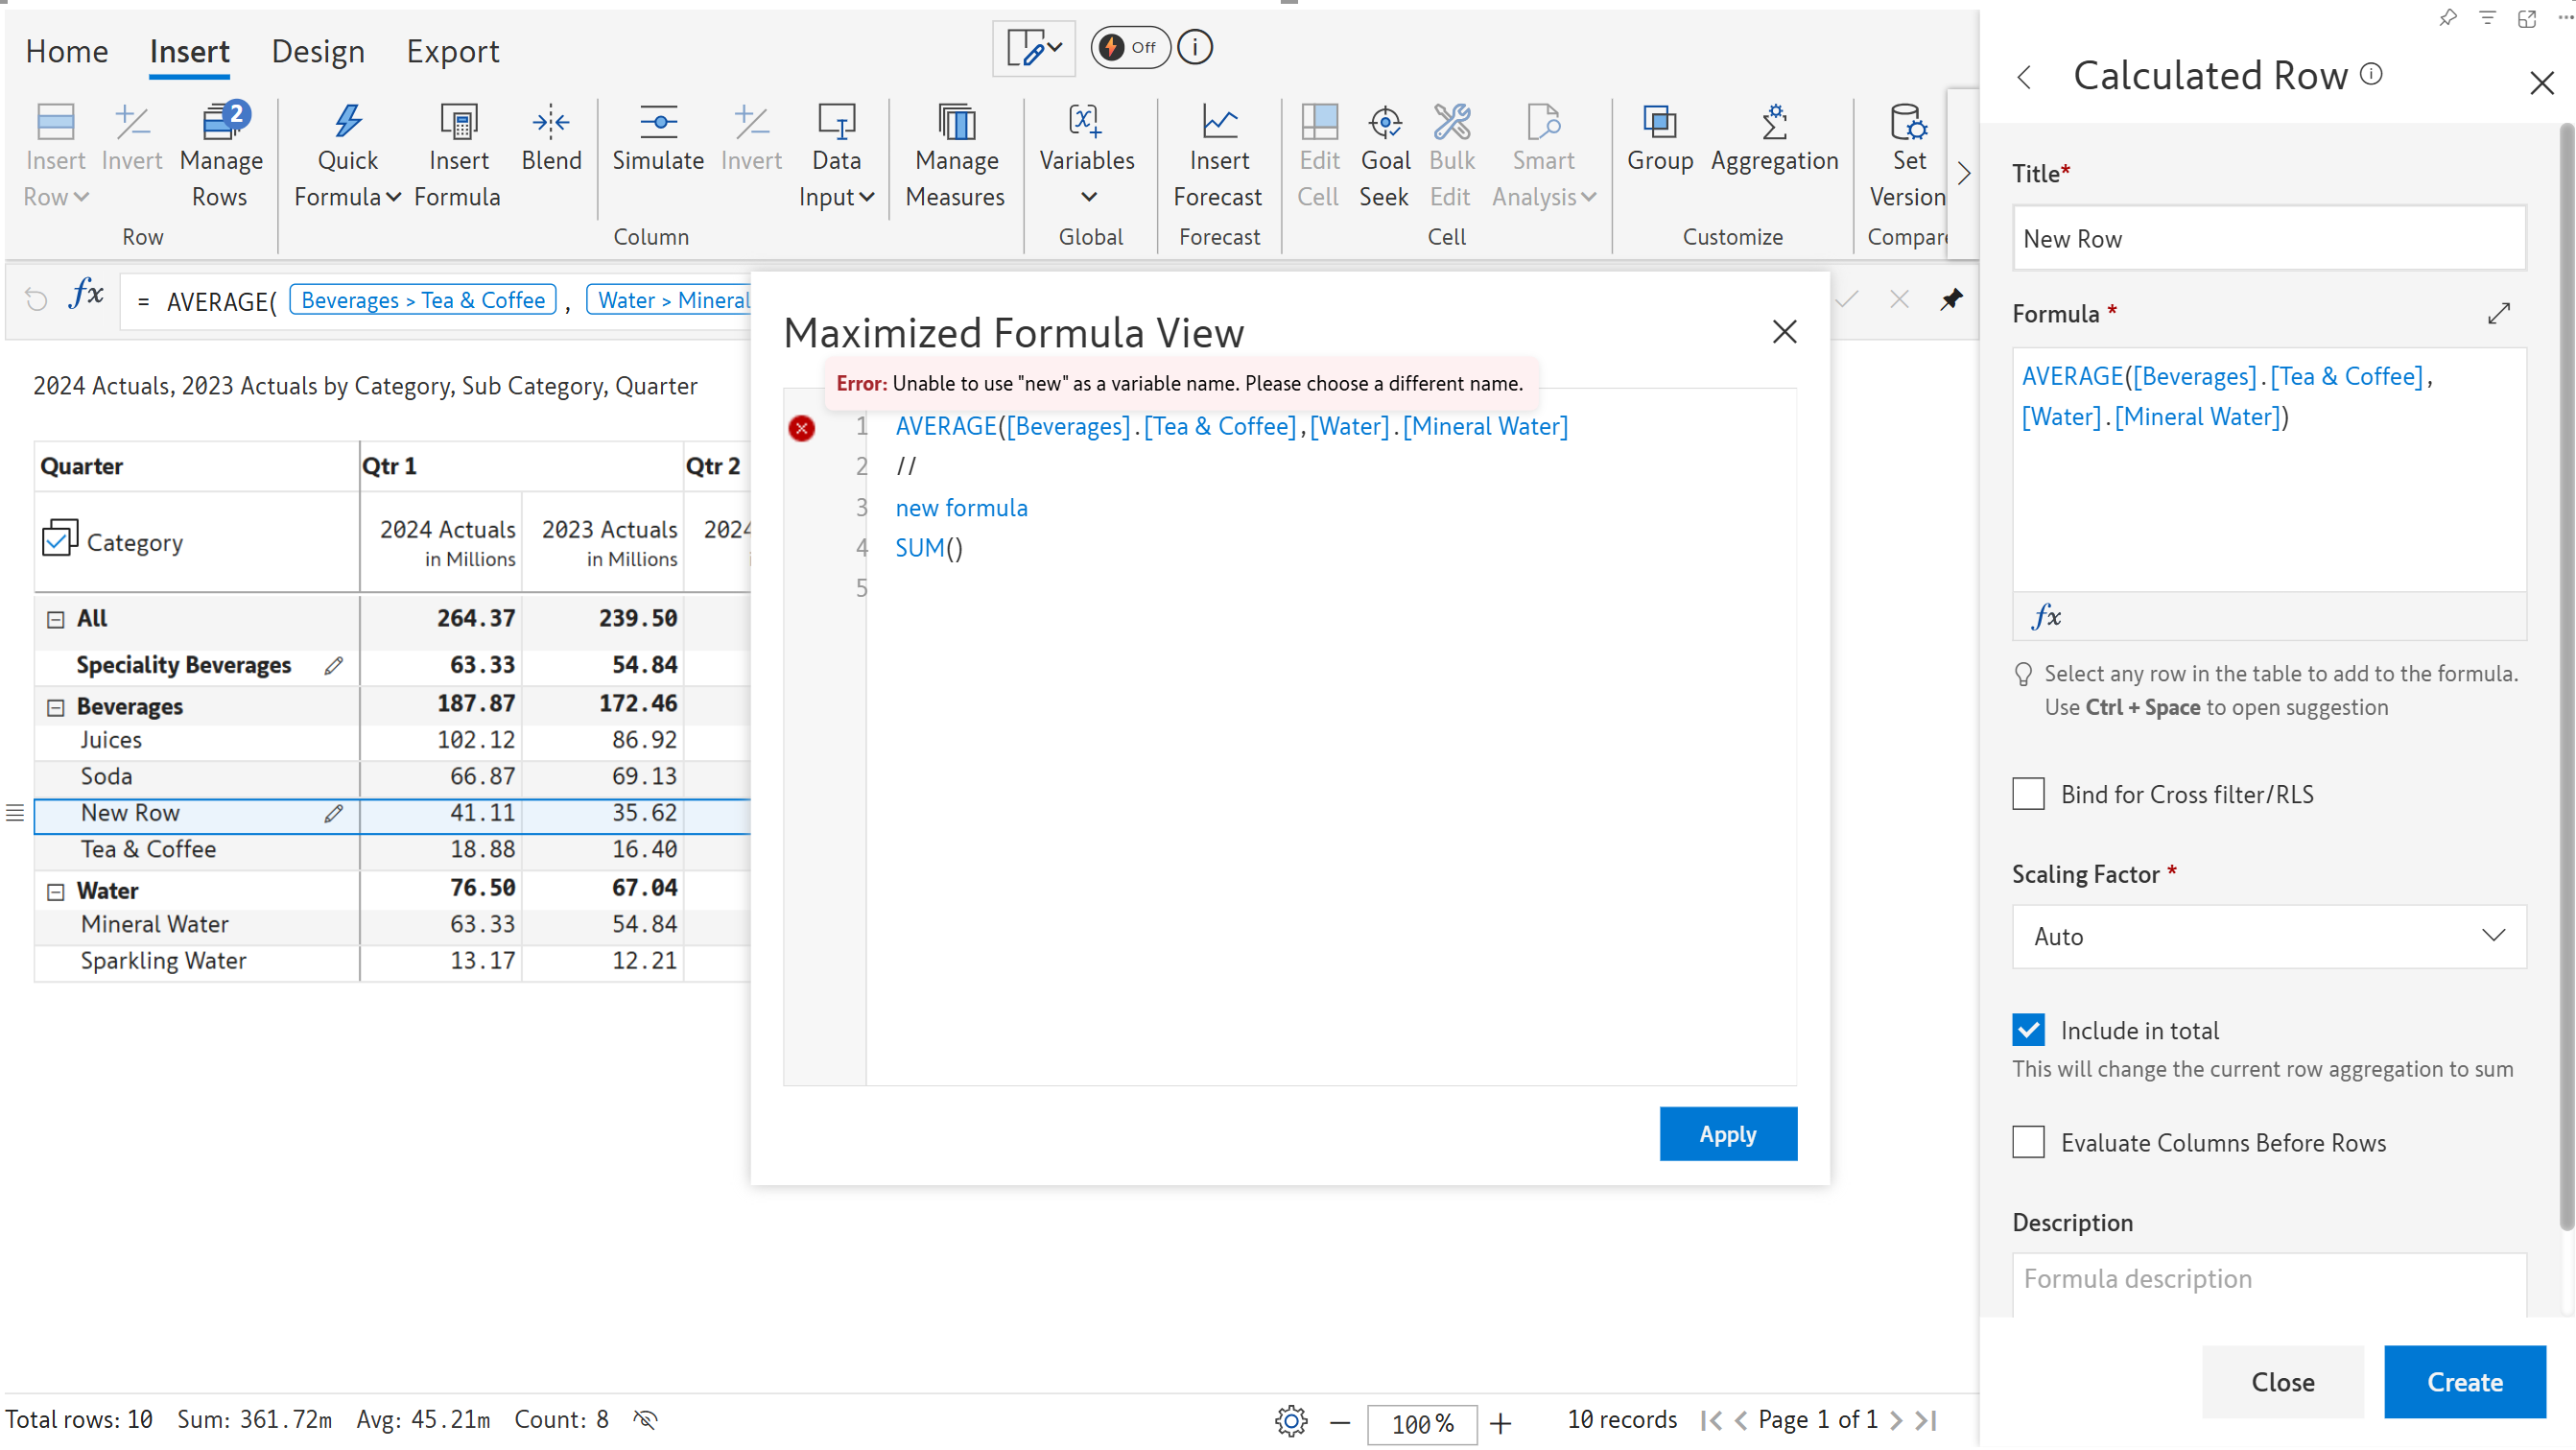Click the Formula description input field
This screenshot has width=2576, height=1450.
pos(2268,1279)
